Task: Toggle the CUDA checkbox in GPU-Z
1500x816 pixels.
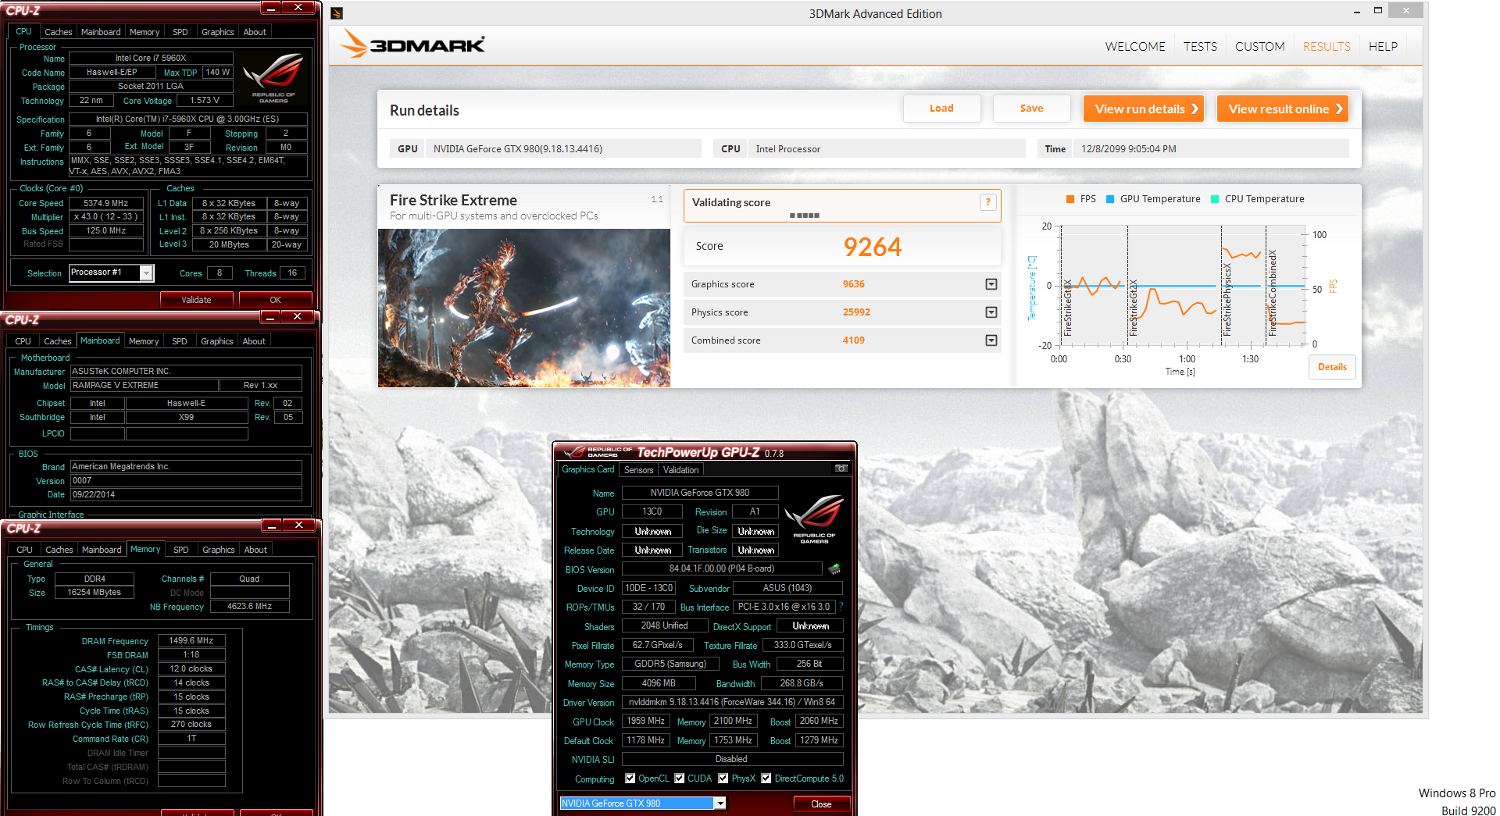Action: (679, 778)
